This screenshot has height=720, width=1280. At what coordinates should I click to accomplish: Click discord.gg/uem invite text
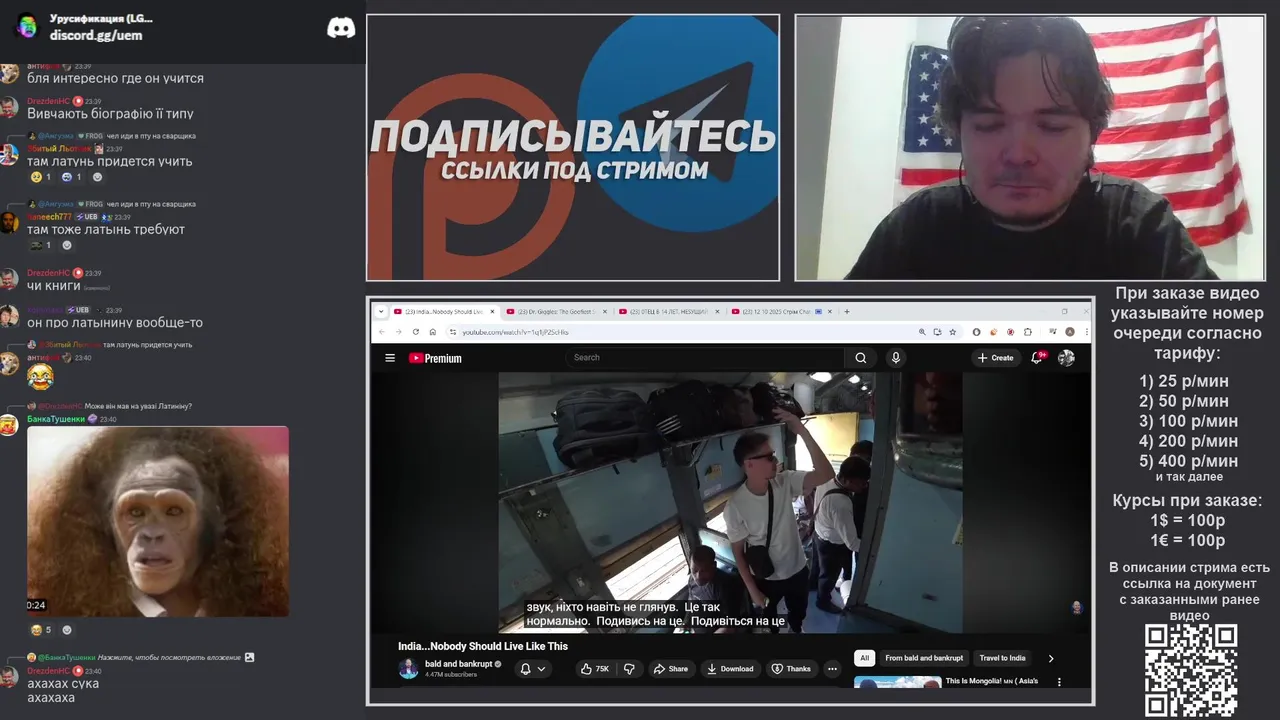[x=96, y=35]
